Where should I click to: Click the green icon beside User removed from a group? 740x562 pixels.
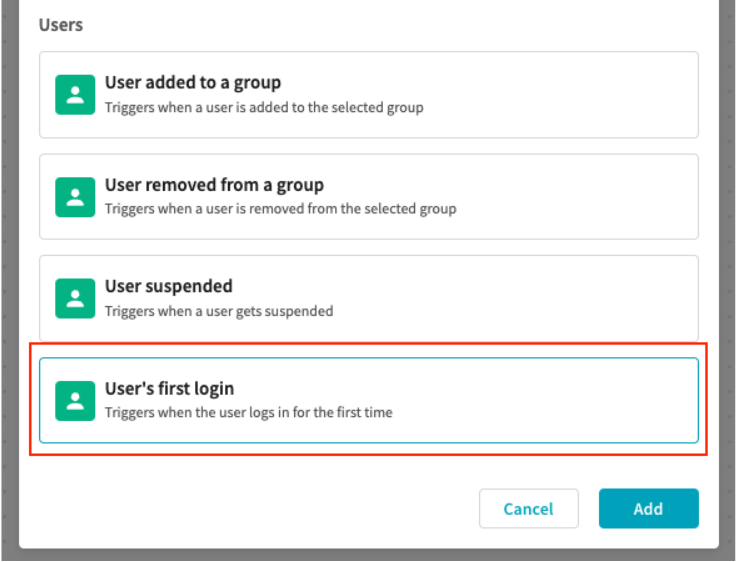pyautogui.click(x=74, y=197)
